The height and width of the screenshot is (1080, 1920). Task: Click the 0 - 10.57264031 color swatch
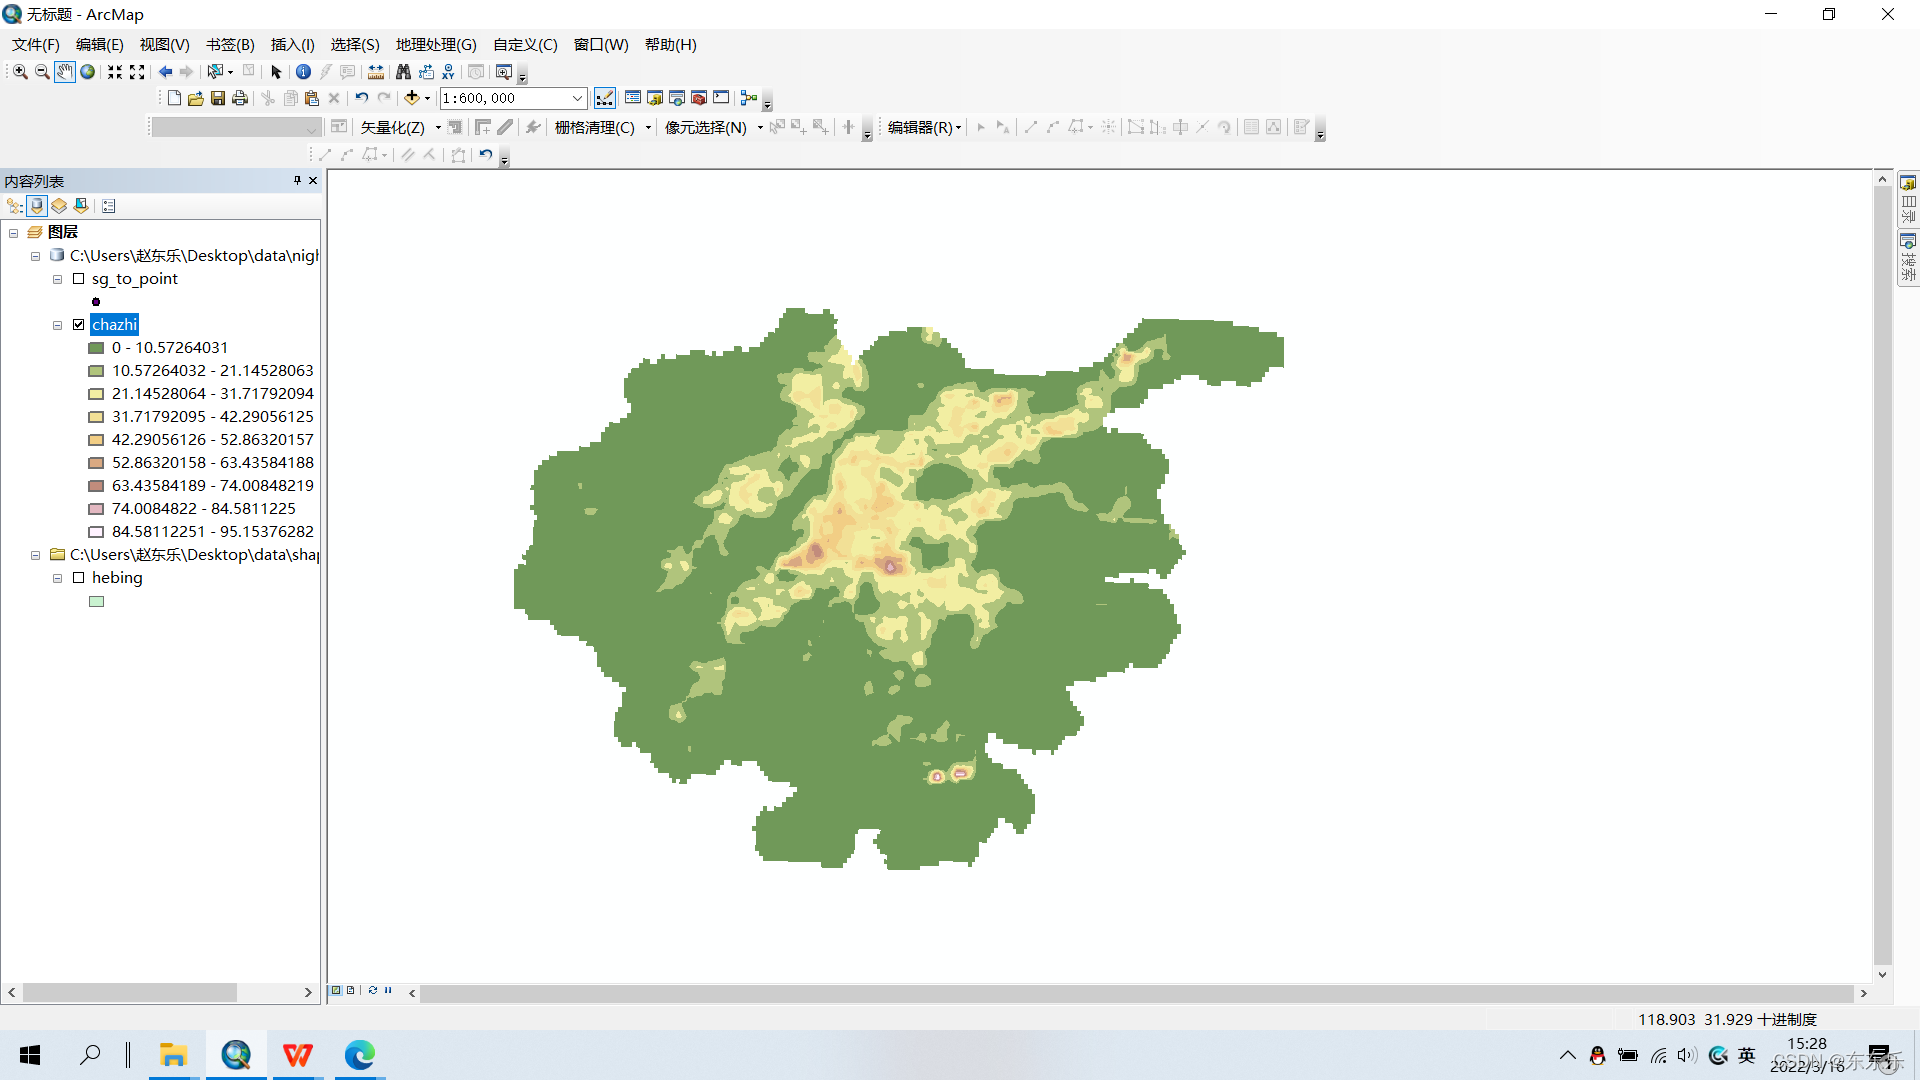pyautogui.click(x=96, y=348)
